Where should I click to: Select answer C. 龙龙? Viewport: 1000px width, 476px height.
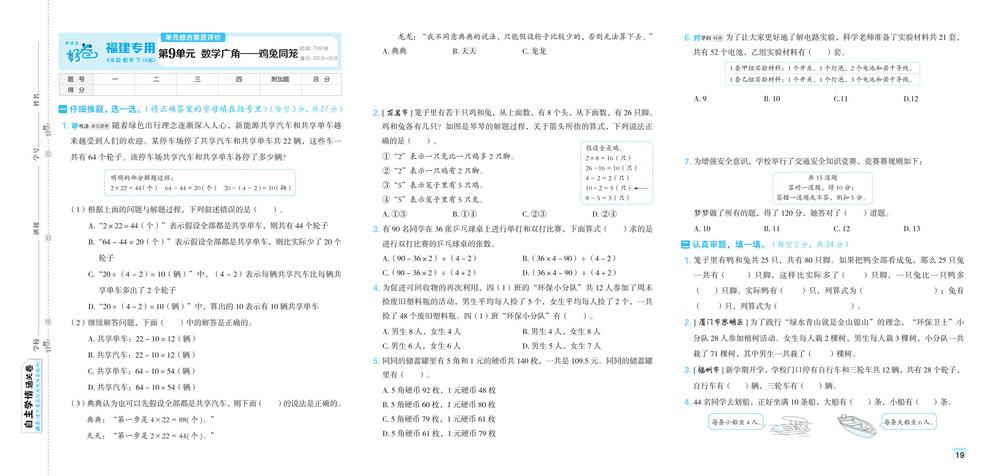click(x=534, y=52)
